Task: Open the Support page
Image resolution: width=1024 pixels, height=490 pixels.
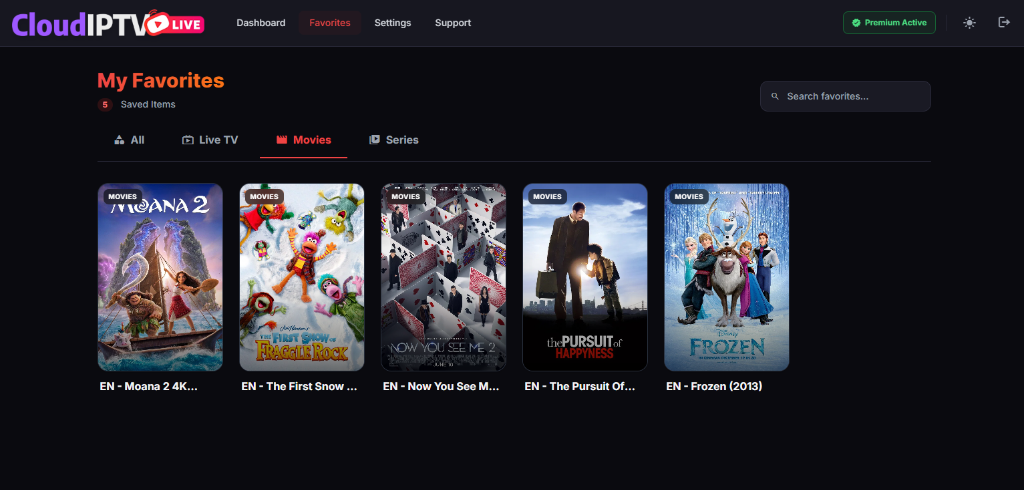Action: coord(452,23)
